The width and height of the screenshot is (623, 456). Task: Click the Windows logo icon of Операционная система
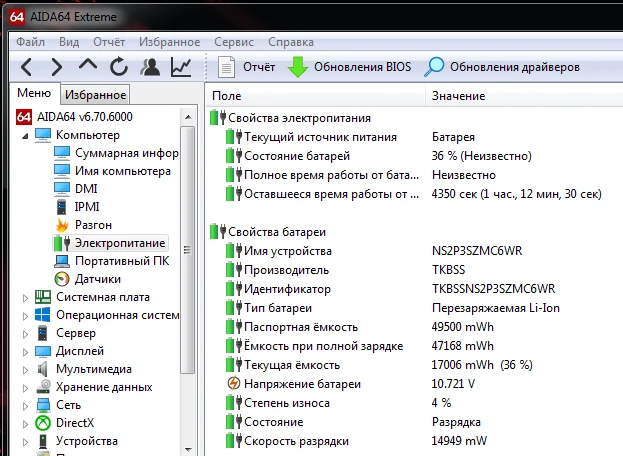click(x=43, y=315)
